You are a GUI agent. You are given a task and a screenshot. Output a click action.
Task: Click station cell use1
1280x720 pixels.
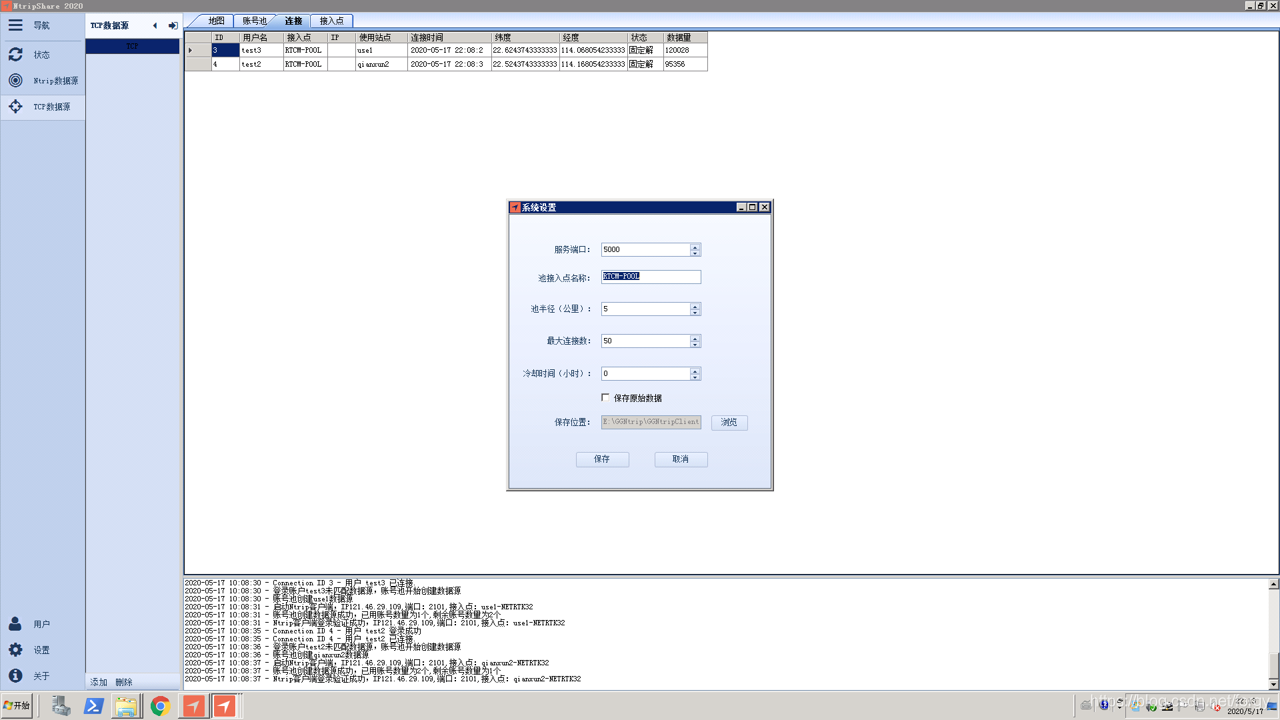tap(381, 50)
